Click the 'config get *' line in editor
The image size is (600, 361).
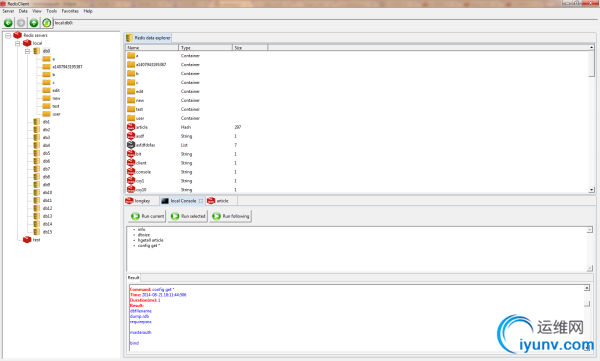click(x=149, y=245)
